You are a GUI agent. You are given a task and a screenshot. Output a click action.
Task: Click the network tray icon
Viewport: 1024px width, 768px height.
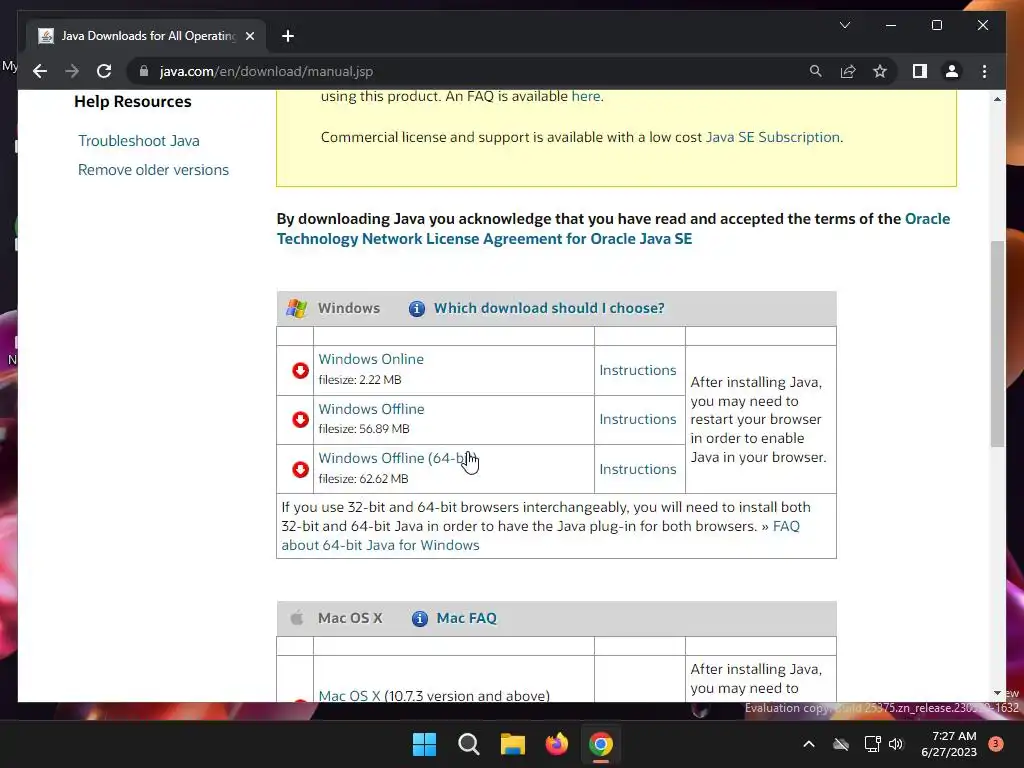[x=872, y=744]
